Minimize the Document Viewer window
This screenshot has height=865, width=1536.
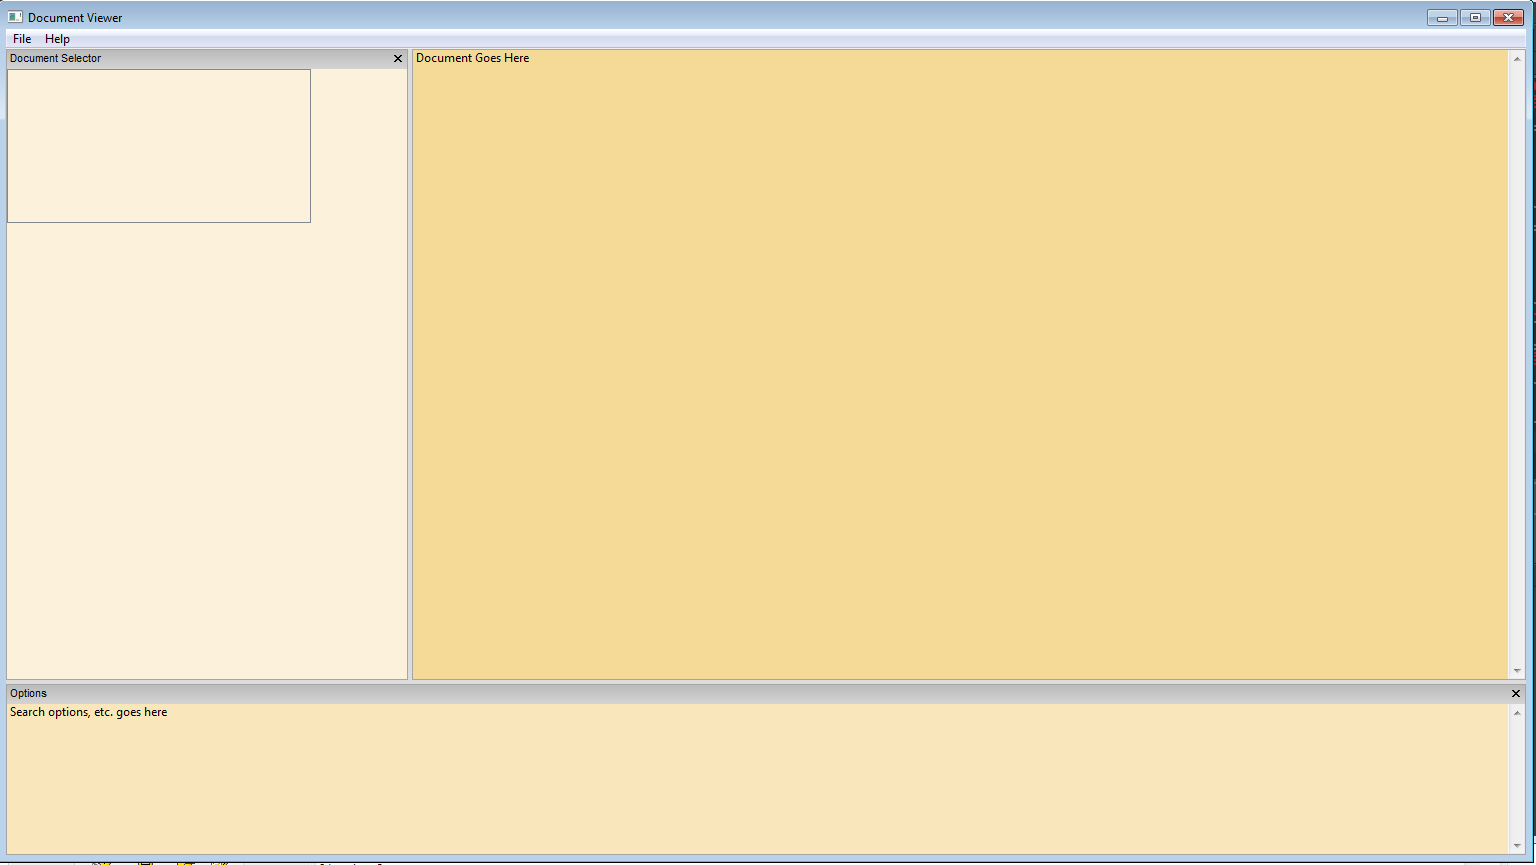pyautogui.click(x=1442, y=18)
